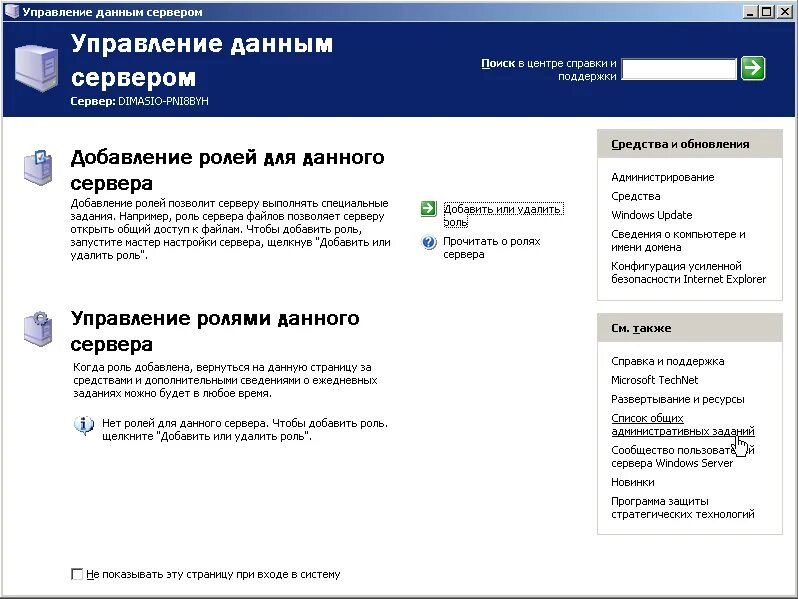The width and height of the screenshot is (798, 599).
Task: Enable 'Не показывать эту страницу при входе' checkbox
Action: click(77, 574)
